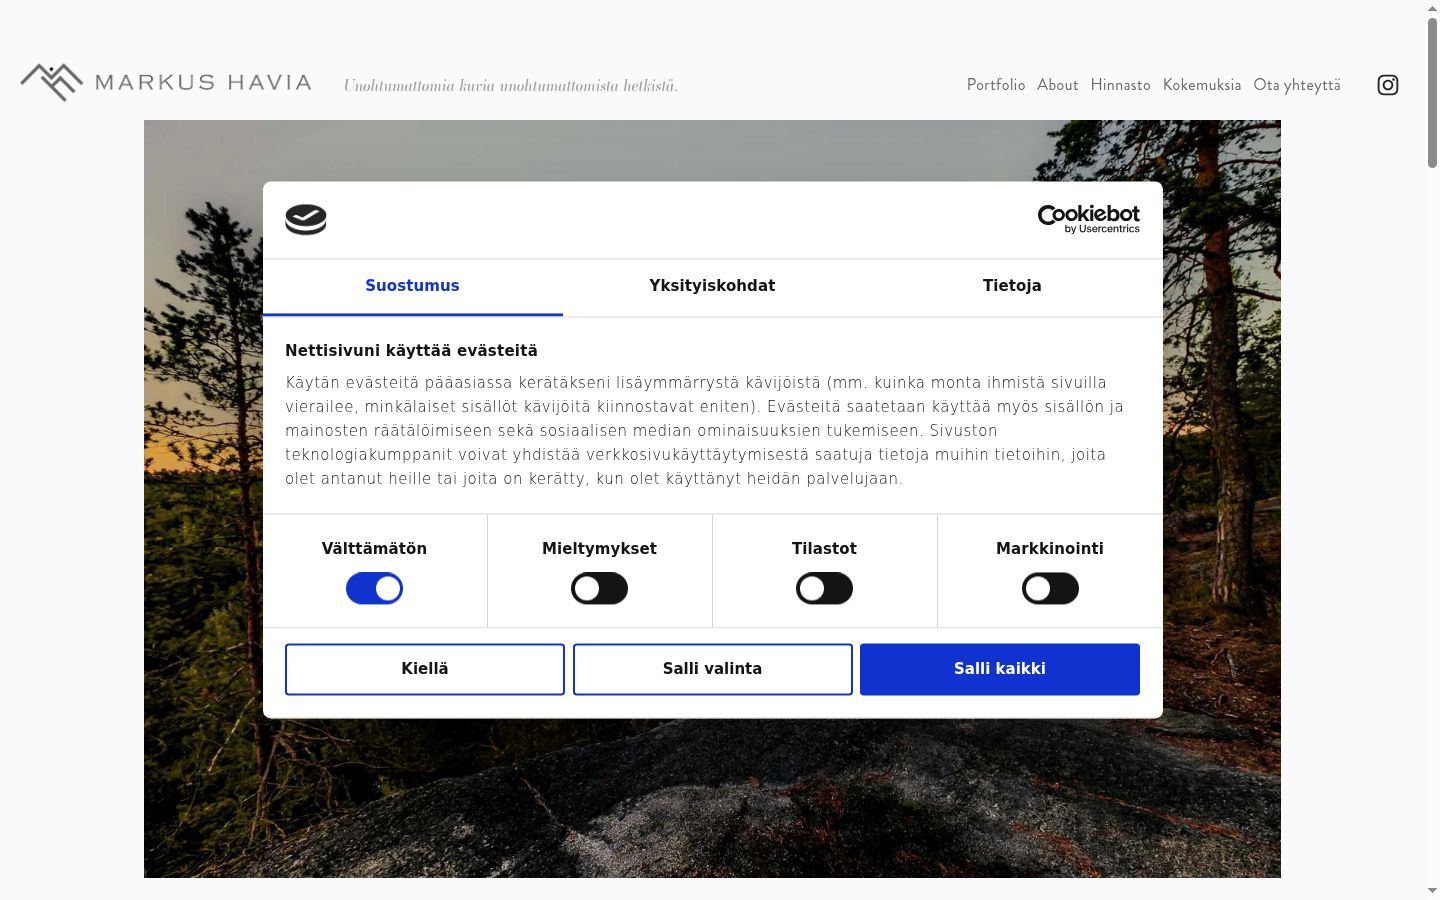This screenshot has width=1440, height=900.
Task: Accept cookies with Salli kaikki
Action: (1000, 669)
